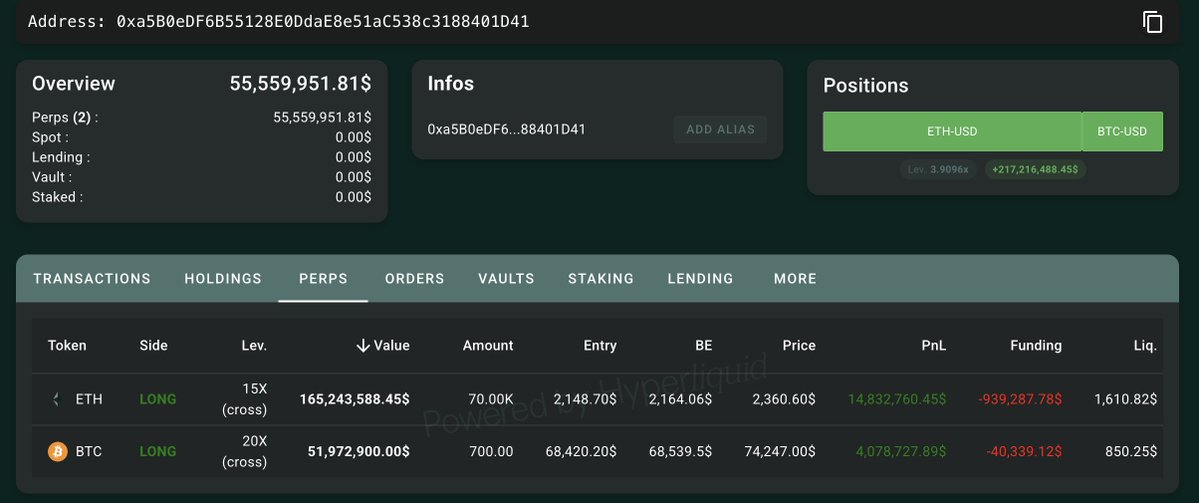Image resolution: width=1199 pixels, height=503 pixels.
Task: Go to the Orders tab
Action: [x=414, y=279]
